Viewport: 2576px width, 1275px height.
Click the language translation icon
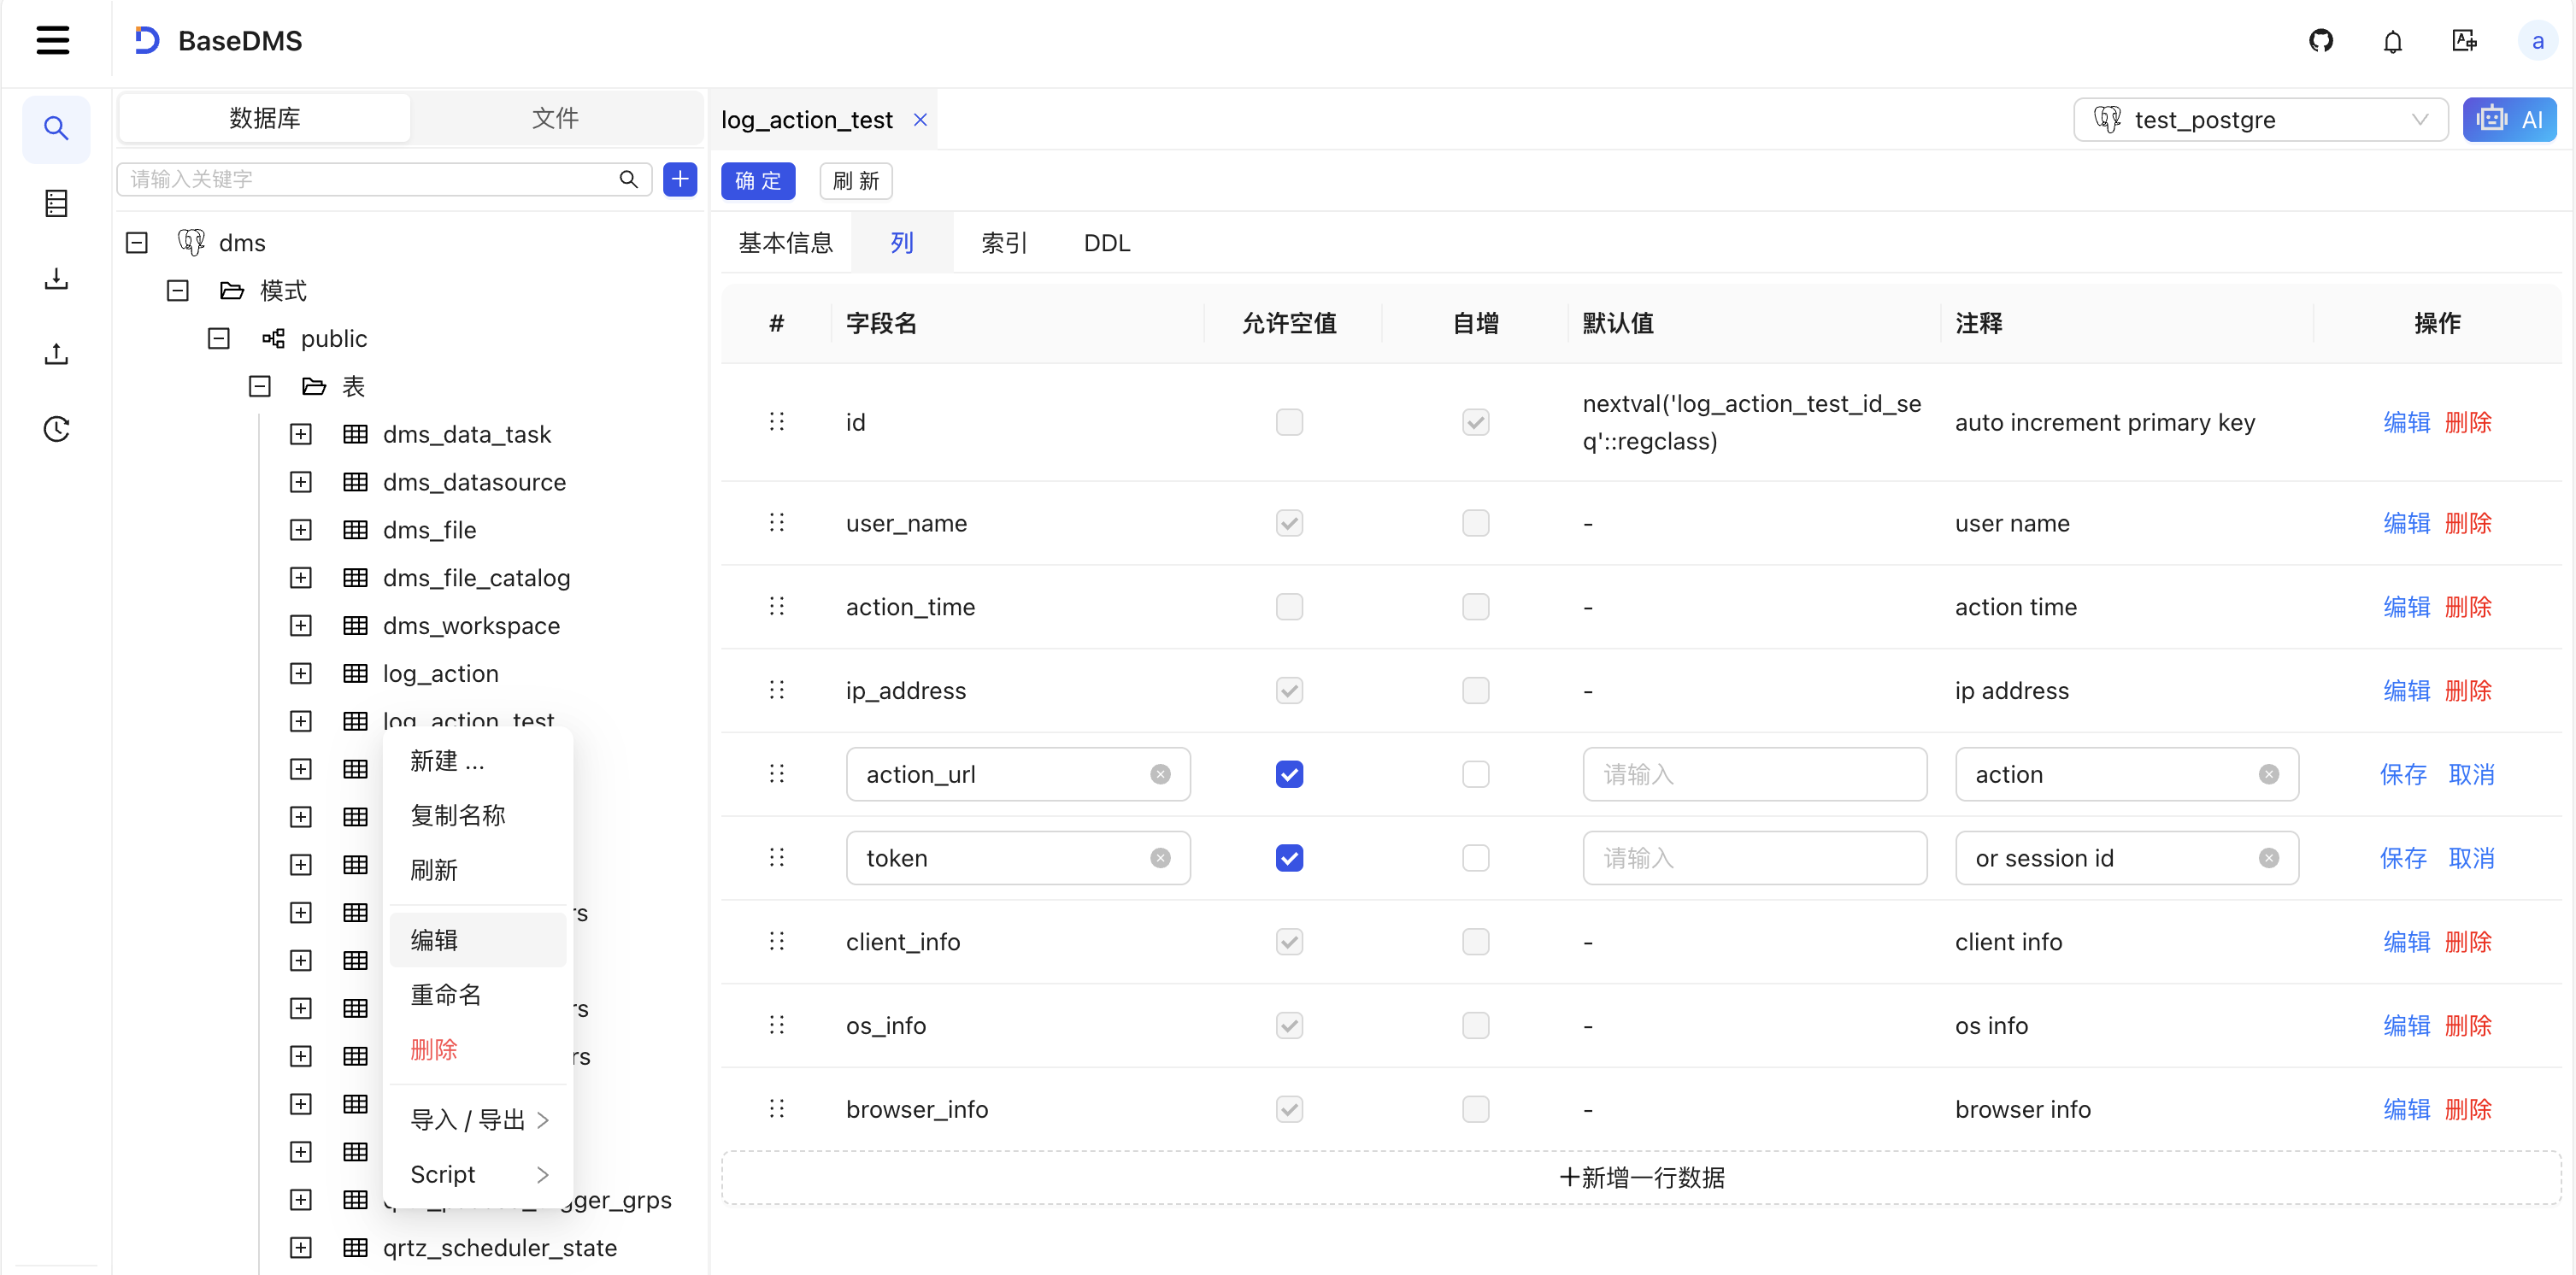[2464, 41]
